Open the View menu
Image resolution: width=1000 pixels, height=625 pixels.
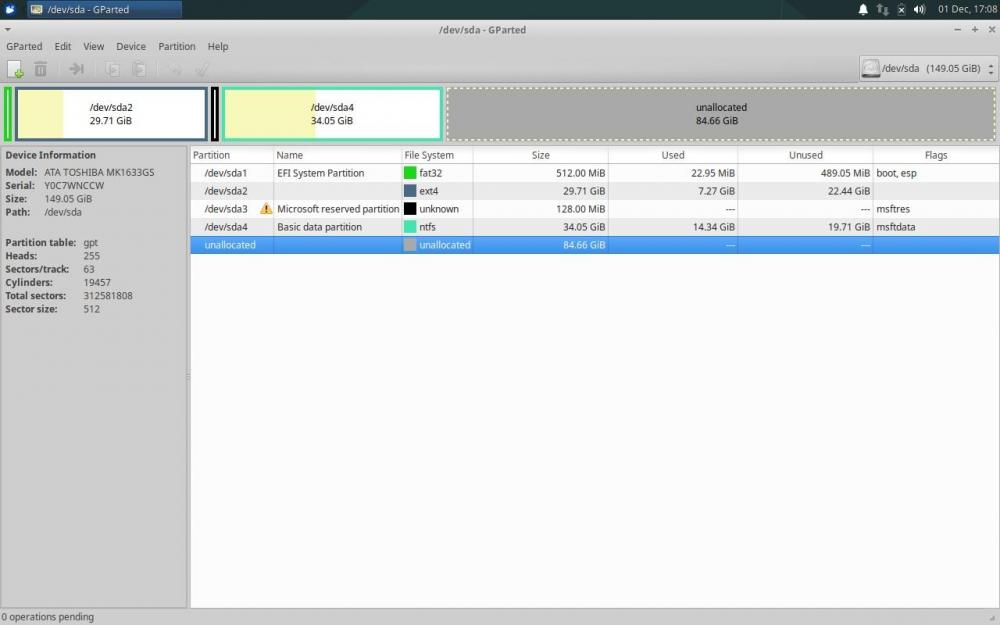(x=94, y=46)
